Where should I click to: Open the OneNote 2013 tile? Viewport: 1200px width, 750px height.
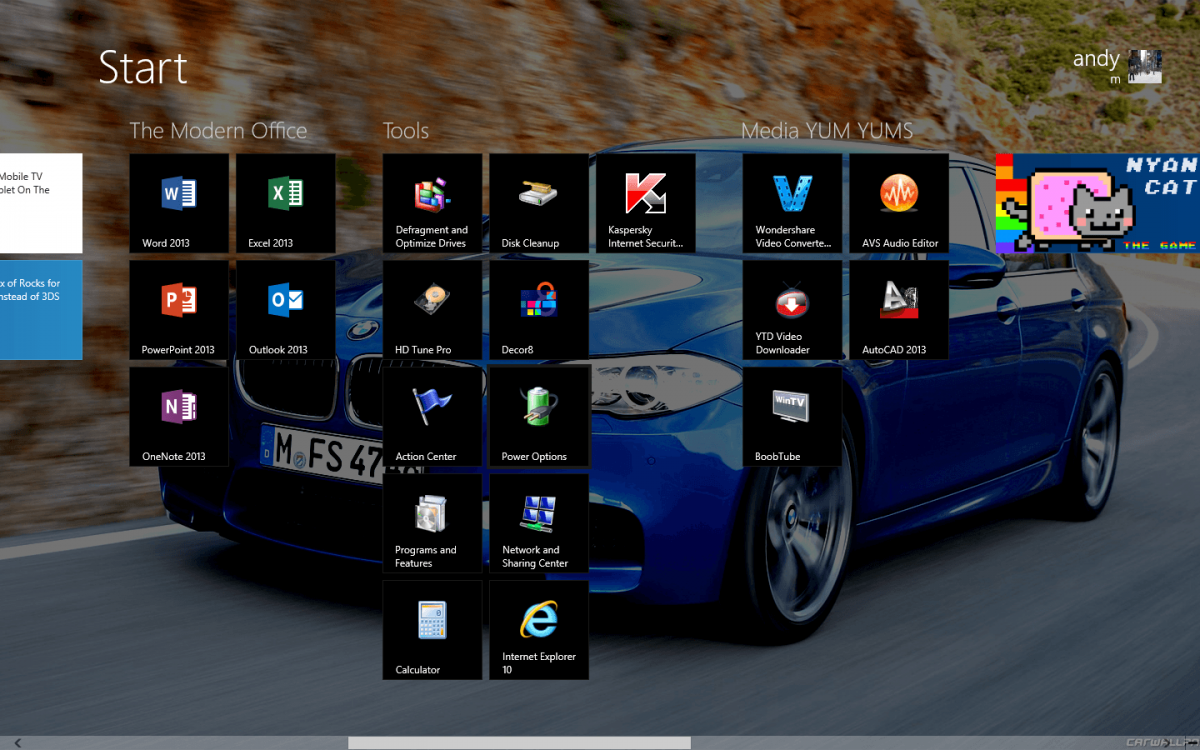click(179, 416)
